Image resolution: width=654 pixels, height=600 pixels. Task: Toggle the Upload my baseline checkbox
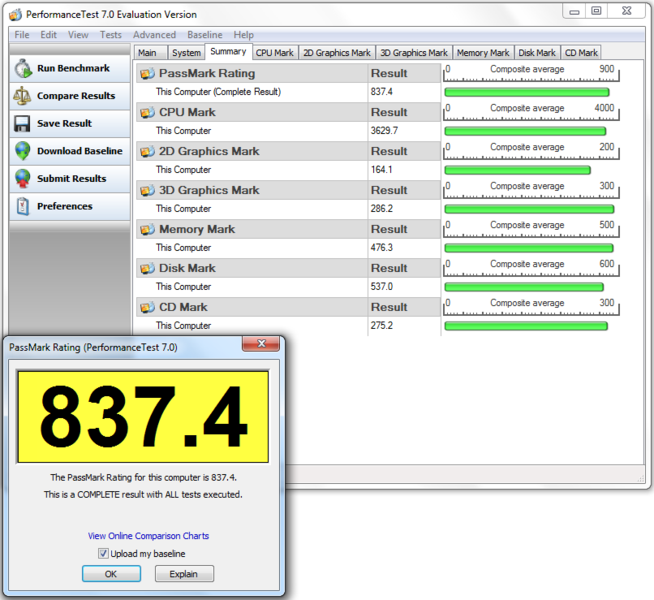[103, 554]
